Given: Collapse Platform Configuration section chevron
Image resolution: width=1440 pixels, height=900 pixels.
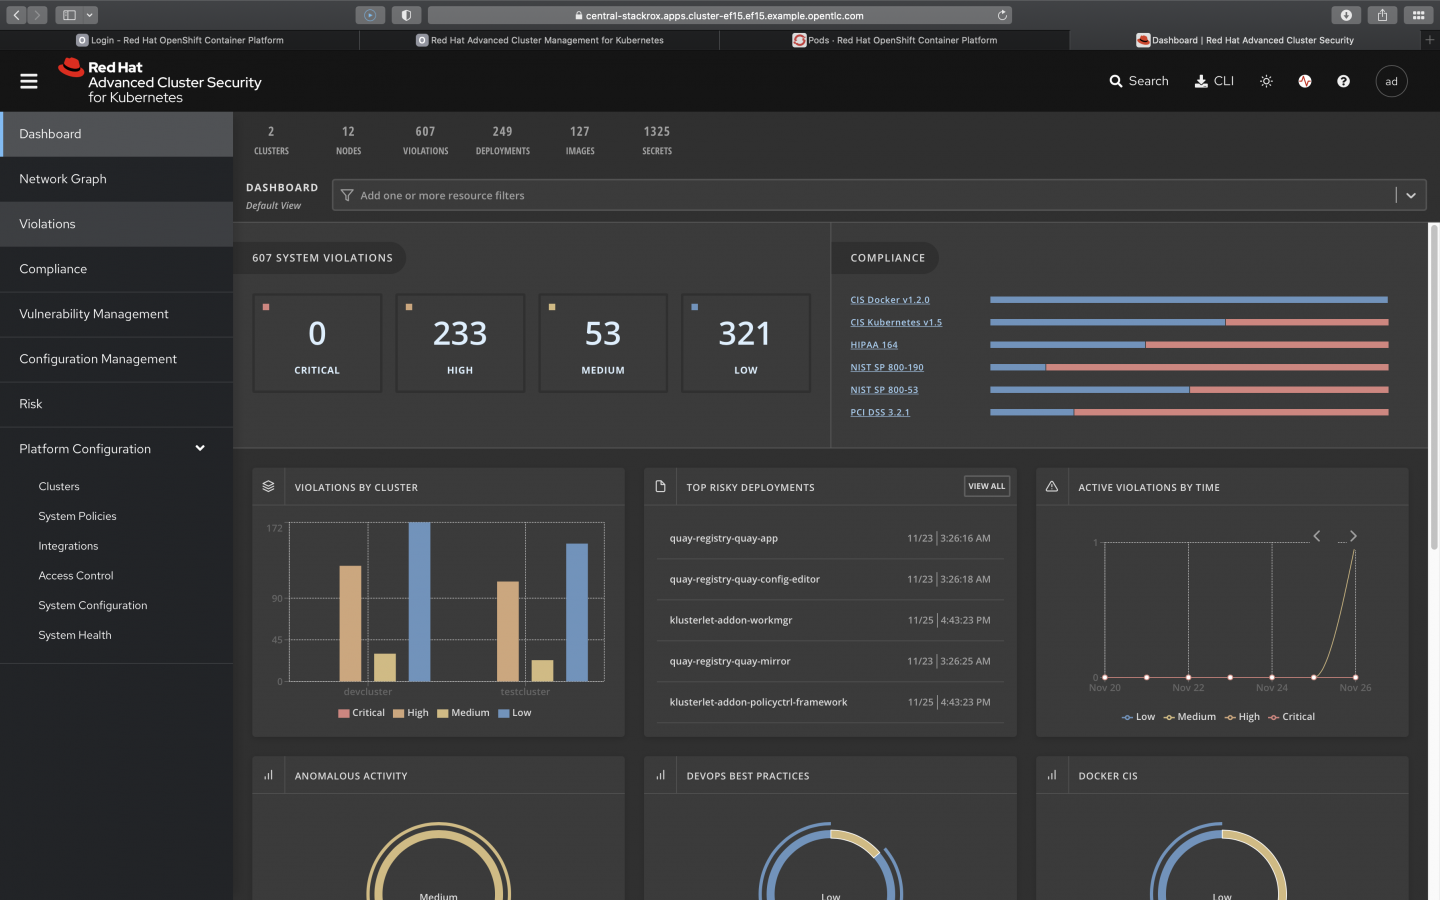Looking at the screenshot, I should point(200,448).
